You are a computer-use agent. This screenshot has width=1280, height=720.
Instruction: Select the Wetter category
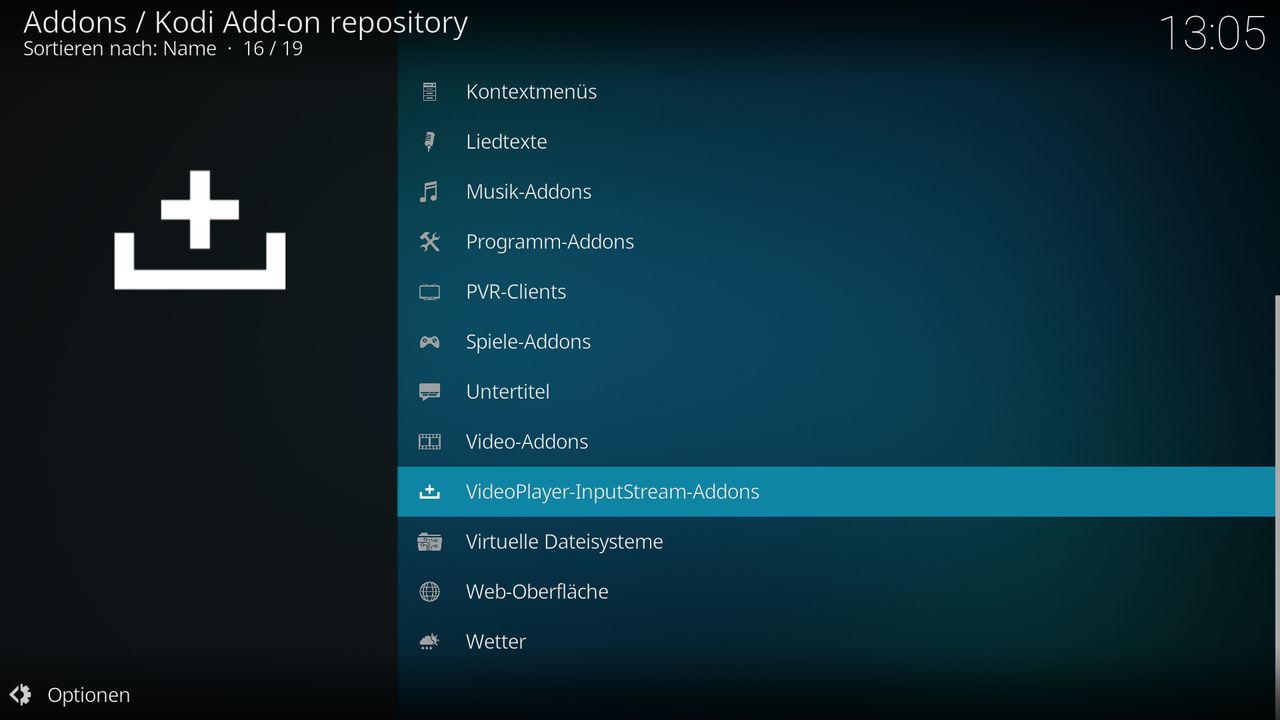[x=837, y=642]
